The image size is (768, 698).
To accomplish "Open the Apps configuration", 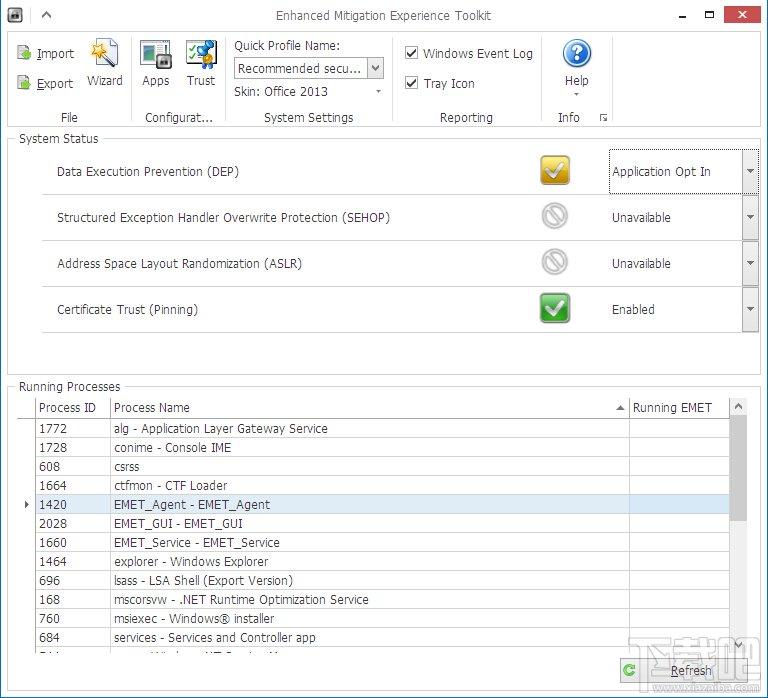I will point(156,62).
